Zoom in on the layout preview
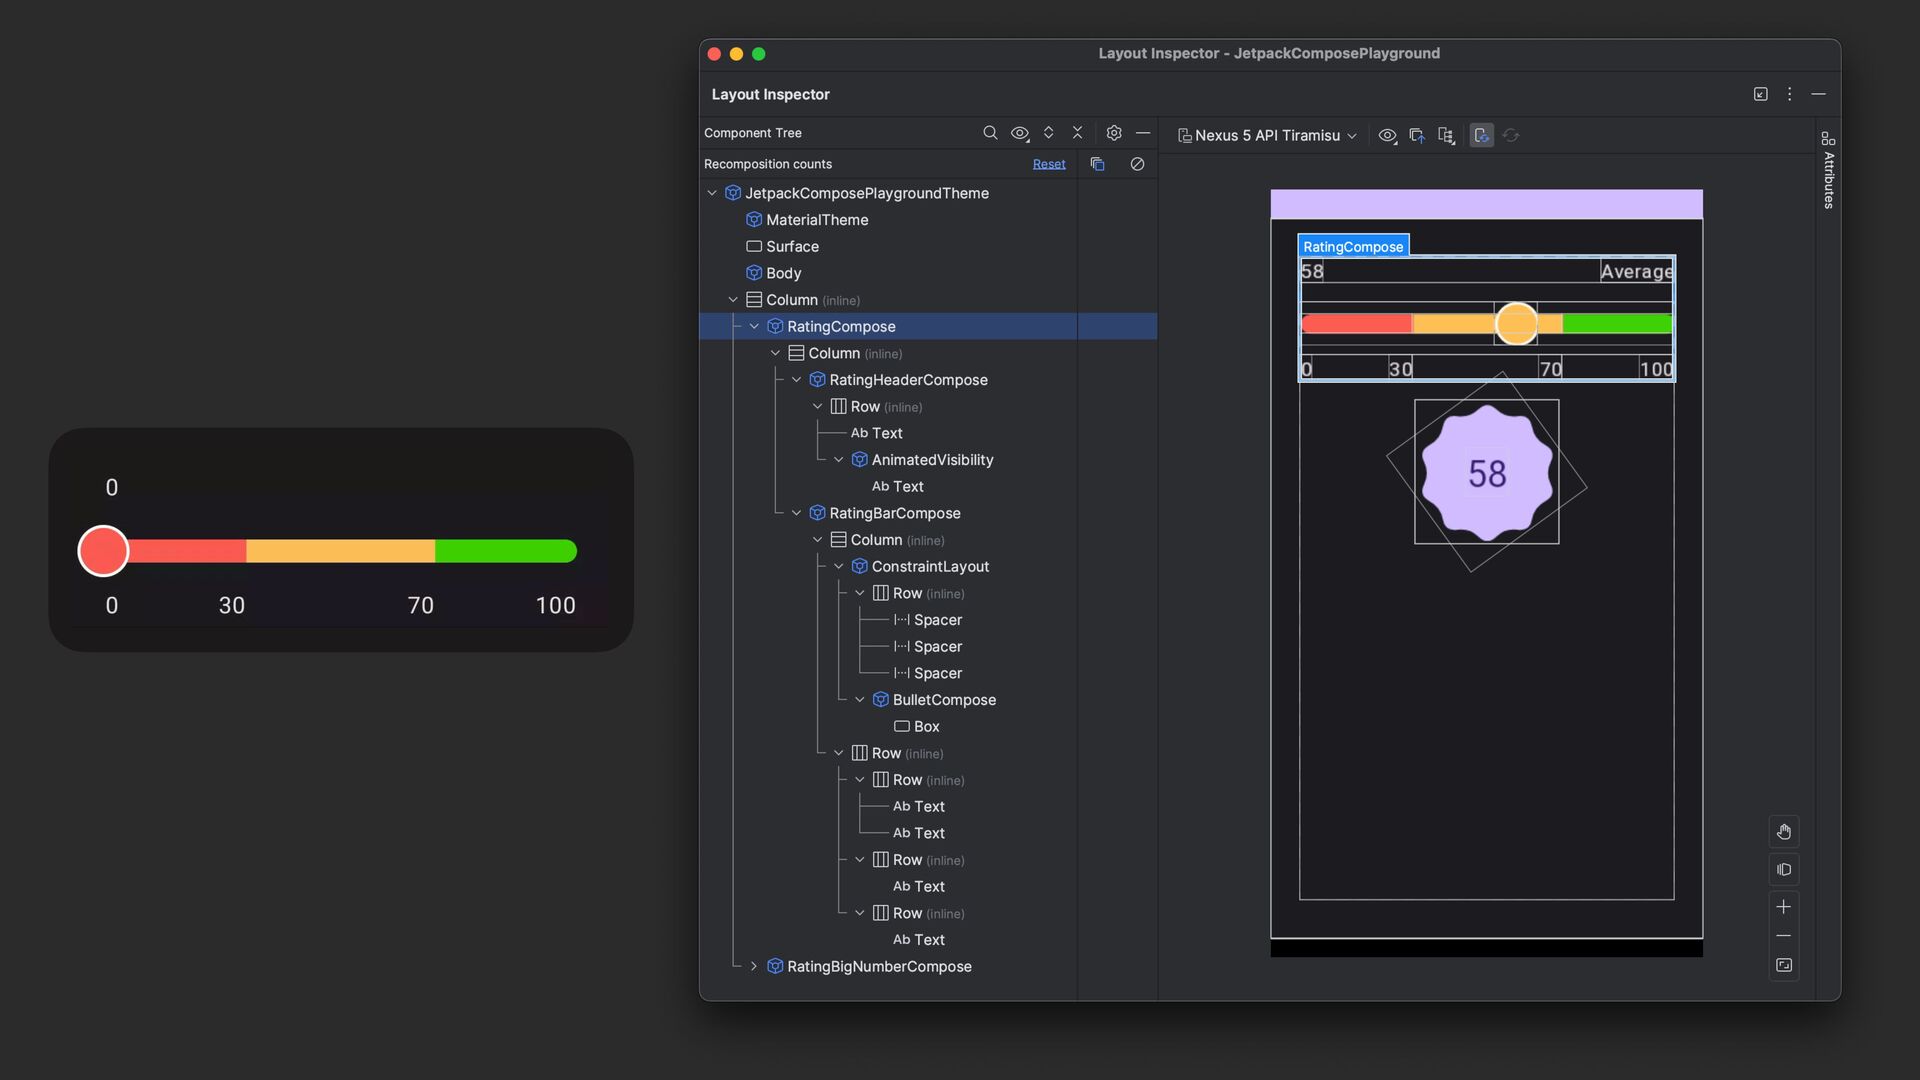 tap(1784, 907)
